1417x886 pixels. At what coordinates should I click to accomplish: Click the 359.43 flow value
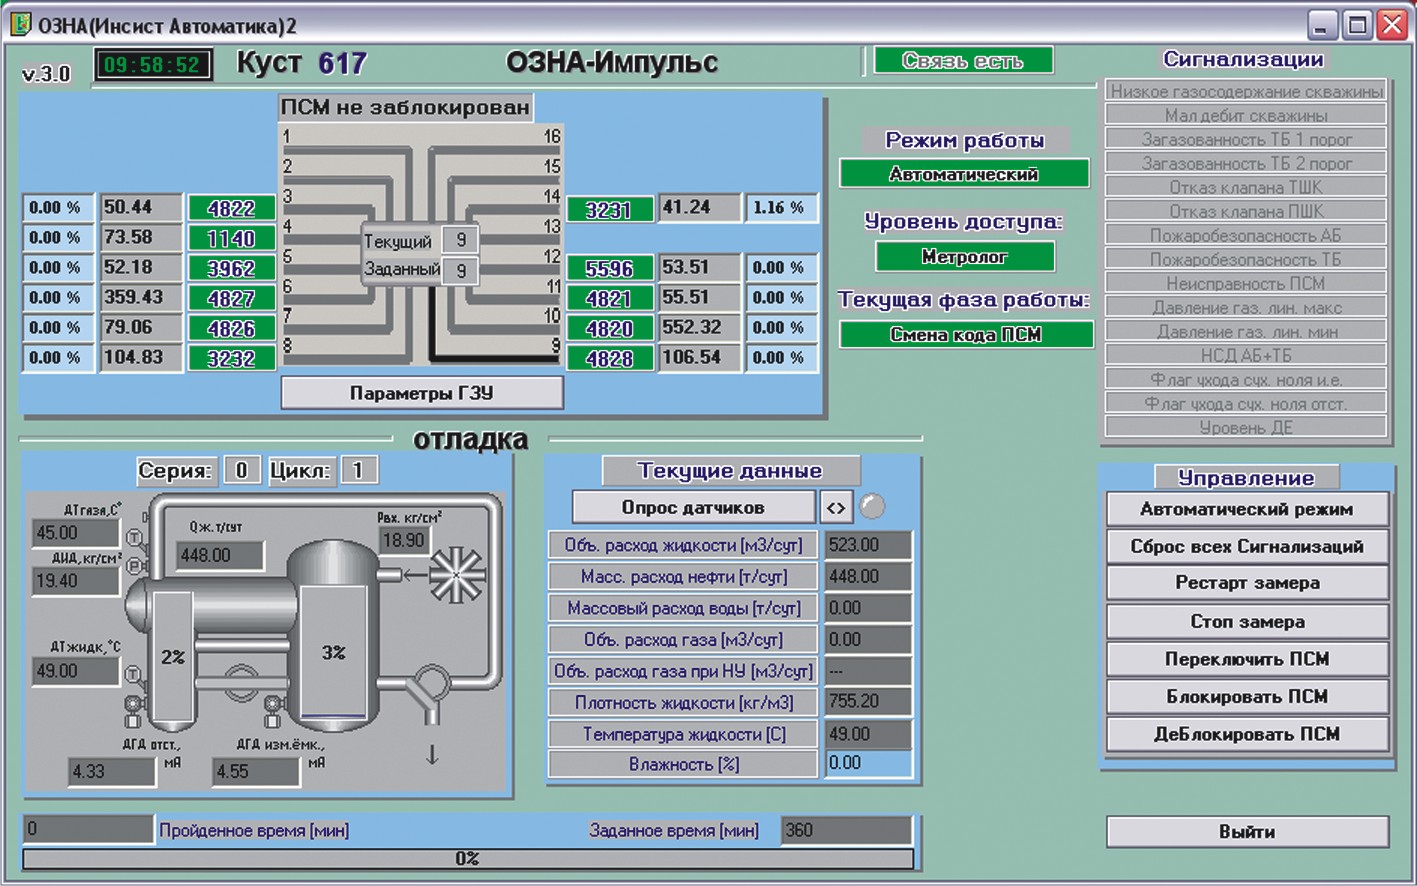(141, 297)
